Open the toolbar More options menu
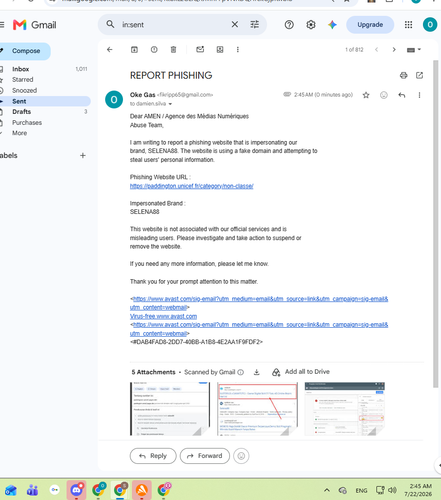The height and width of the screenshot is (500, 441). coord(238,50)
